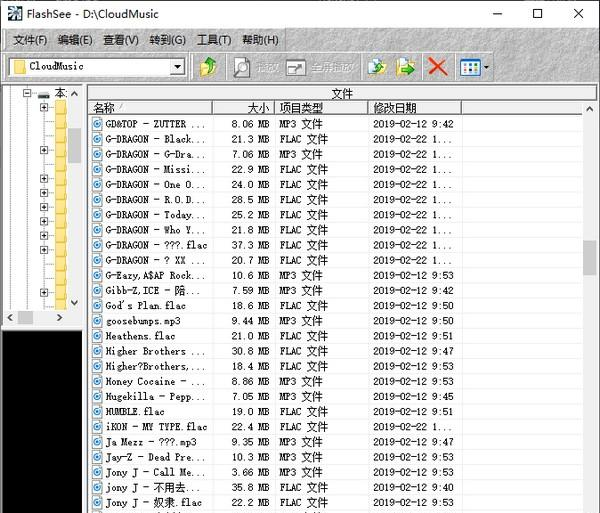Select file Higher Brothers ...
Viewport: 600px width, 513px height.
click(x=155, y=351)
